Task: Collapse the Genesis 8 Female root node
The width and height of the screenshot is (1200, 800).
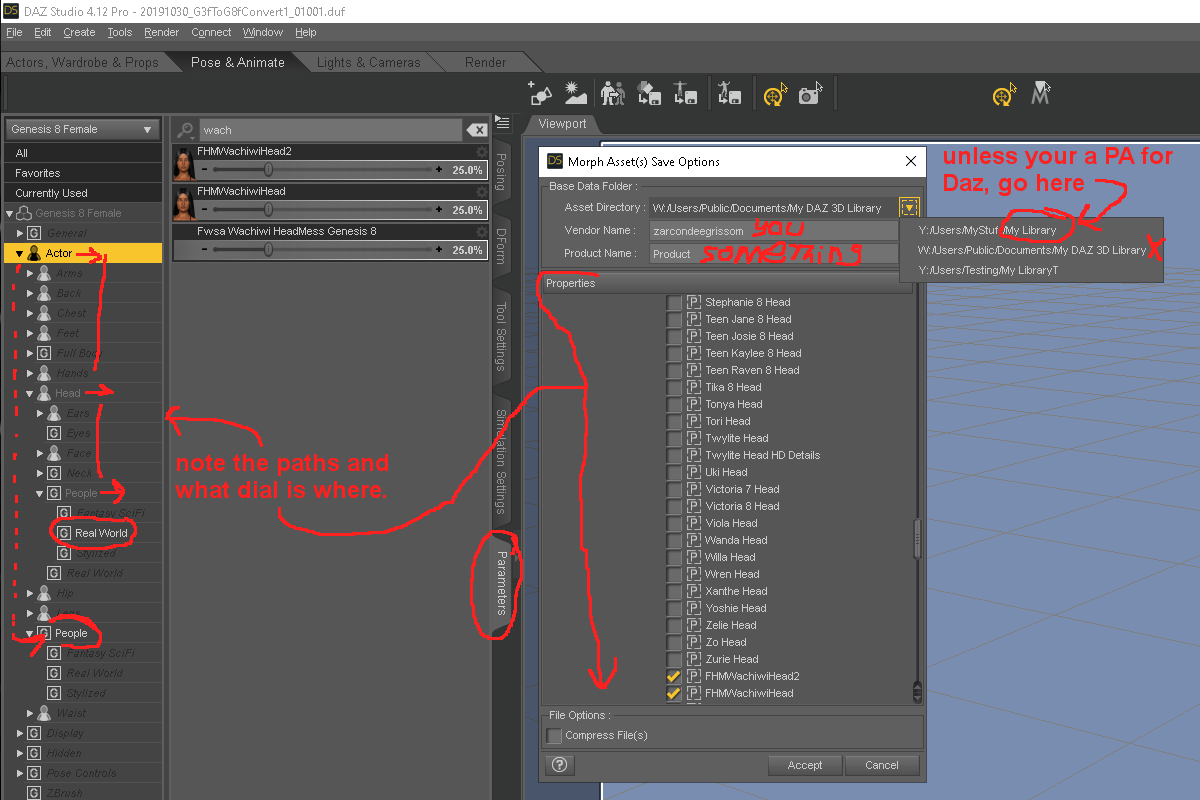Action: pyautogui.click(x=11, y=213)
